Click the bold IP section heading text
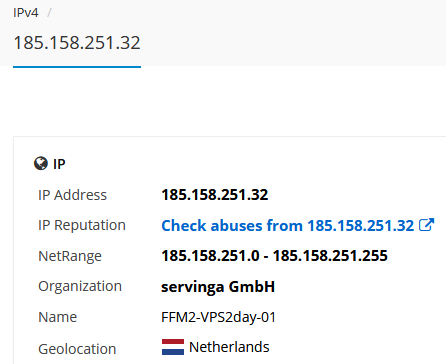The image size is (446, 364). pos(59,164)
